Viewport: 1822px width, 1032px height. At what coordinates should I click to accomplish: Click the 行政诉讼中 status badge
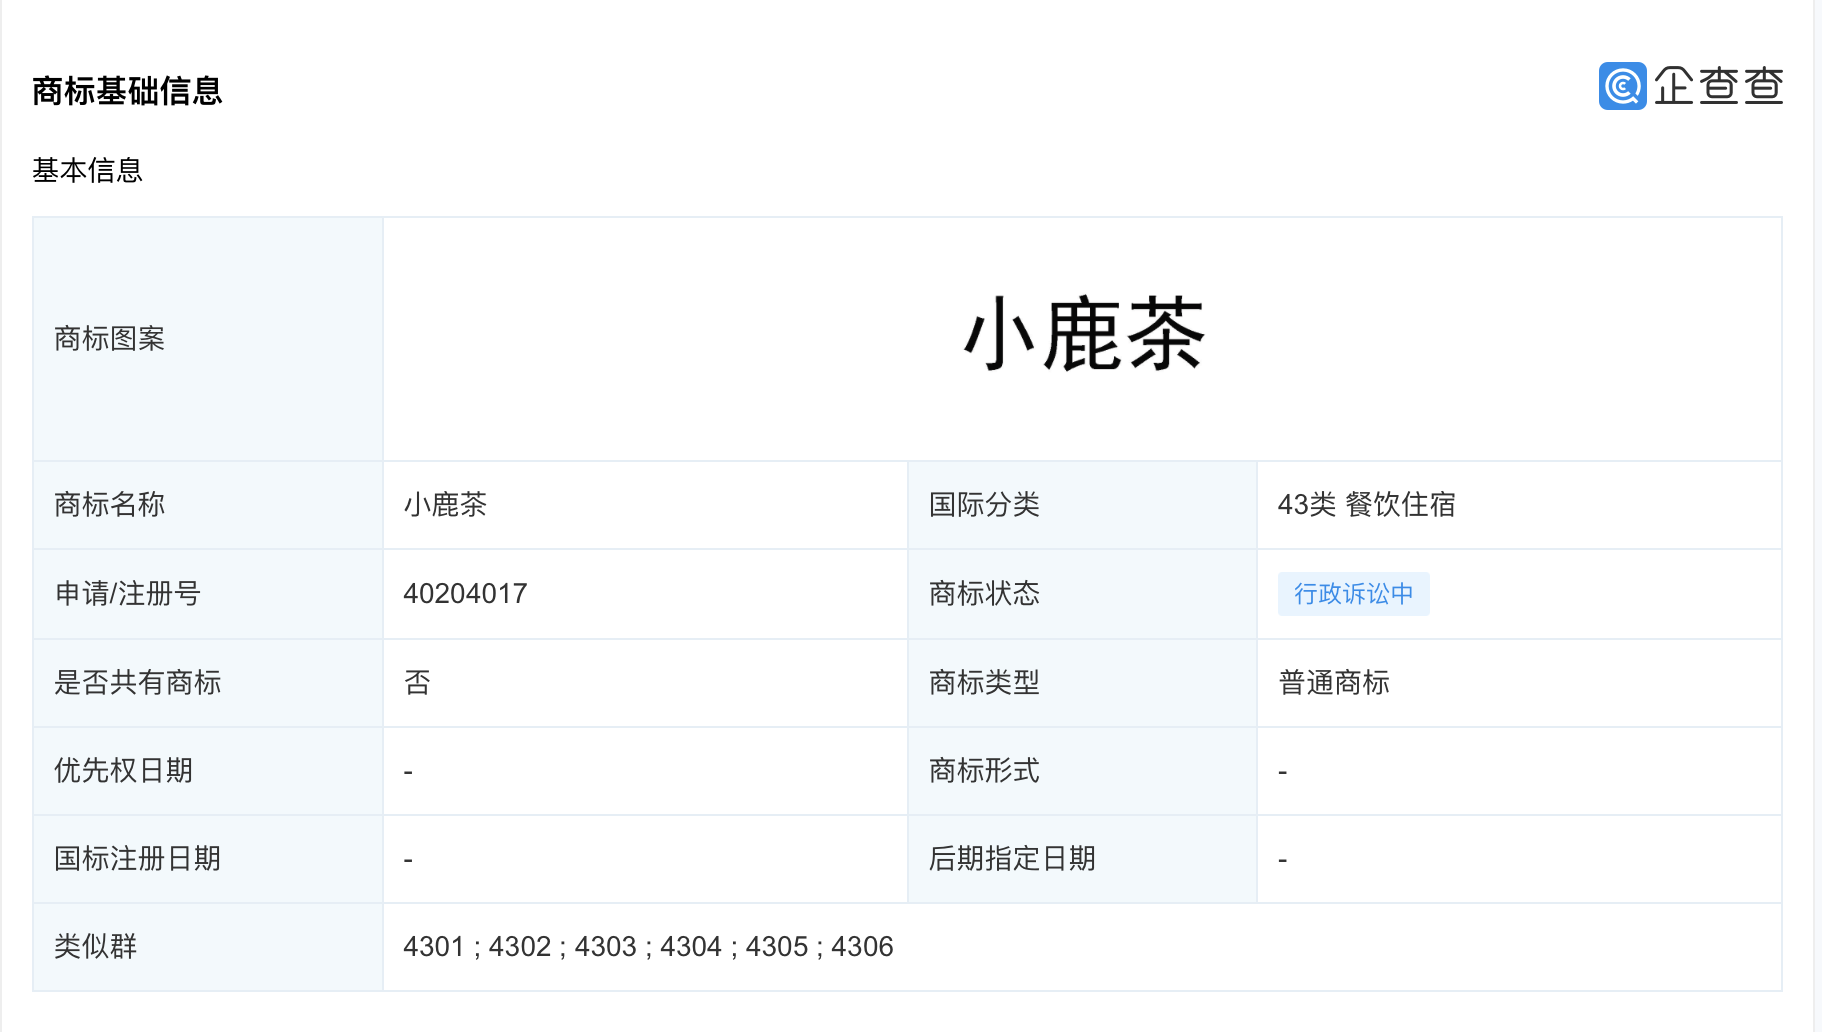click(x=1353, y=594)
